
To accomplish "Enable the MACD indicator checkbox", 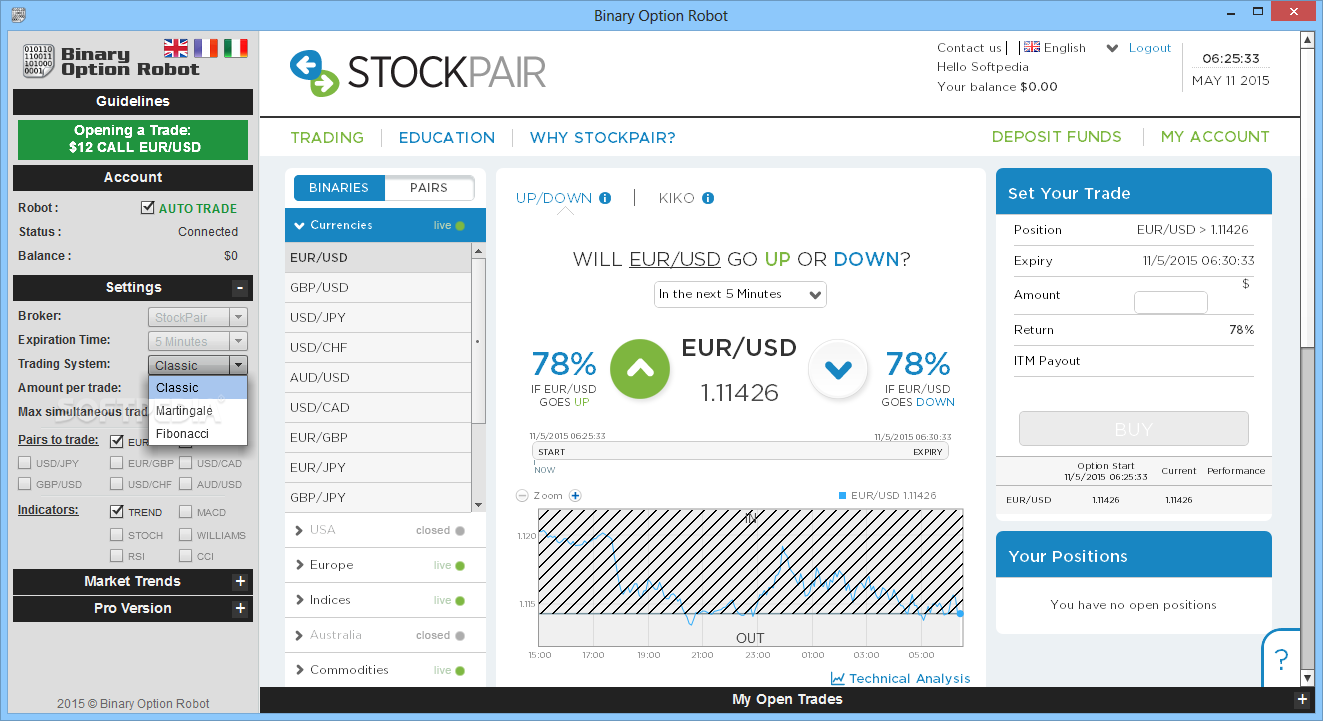I will 186,512.
